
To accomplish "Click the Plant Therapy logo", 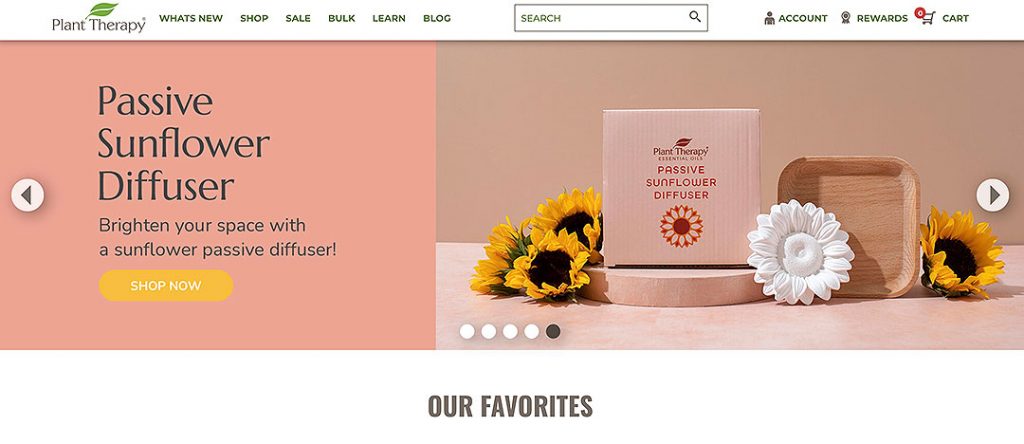I will 99,18.
